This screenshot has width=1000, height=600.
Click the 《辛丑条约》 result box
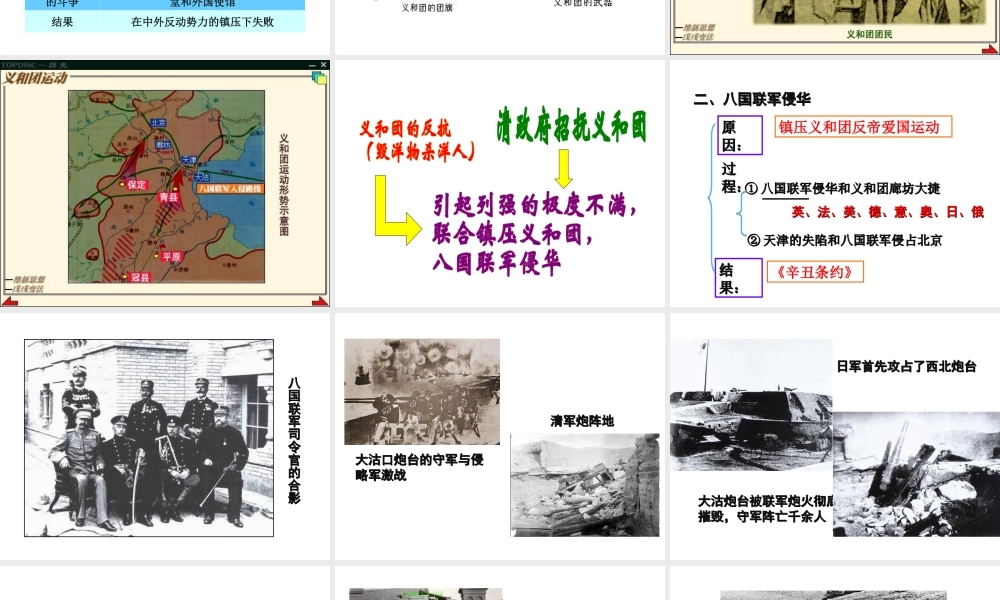815,272
